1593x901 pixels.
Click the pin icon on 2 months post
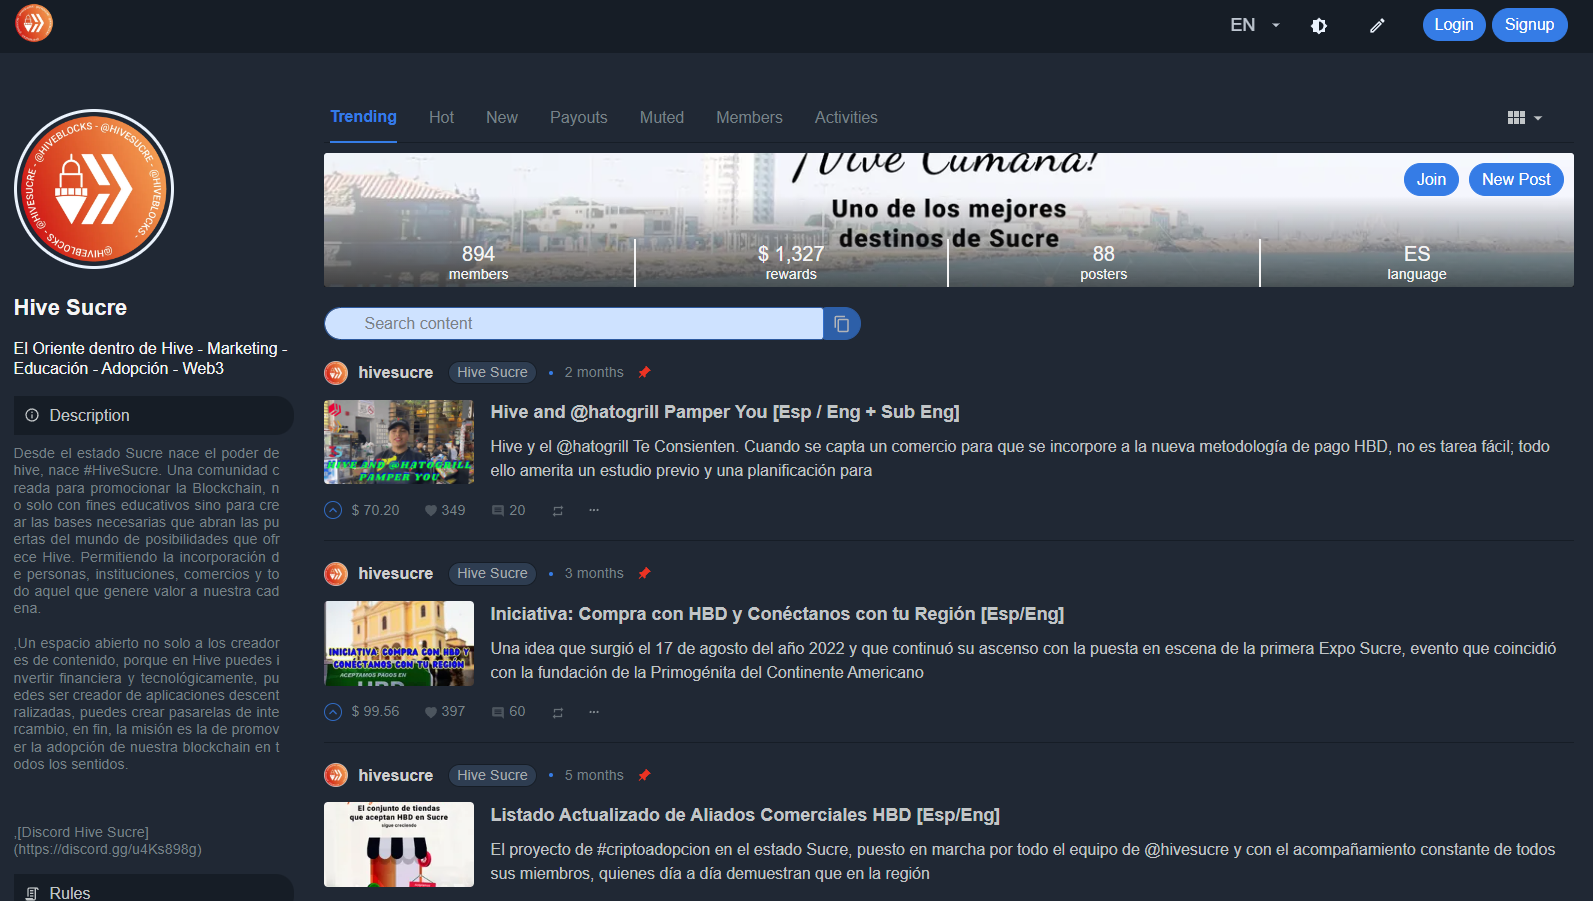pyautogui.click(x=645, y=372)
